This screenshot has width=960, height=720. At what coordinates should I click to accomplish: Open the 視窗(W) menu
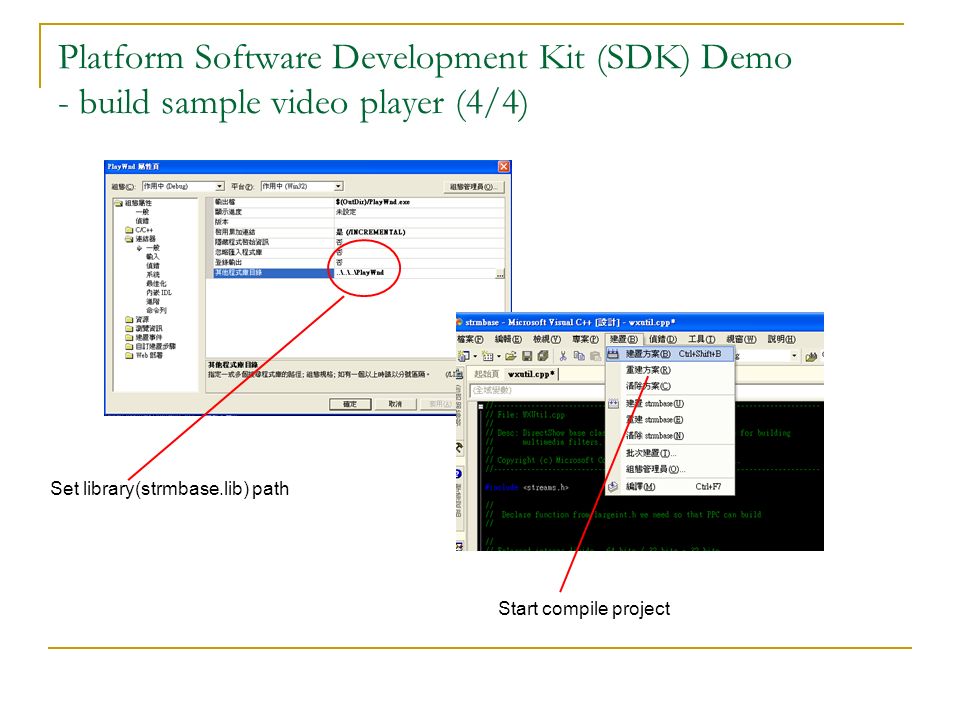coord(741,339)
